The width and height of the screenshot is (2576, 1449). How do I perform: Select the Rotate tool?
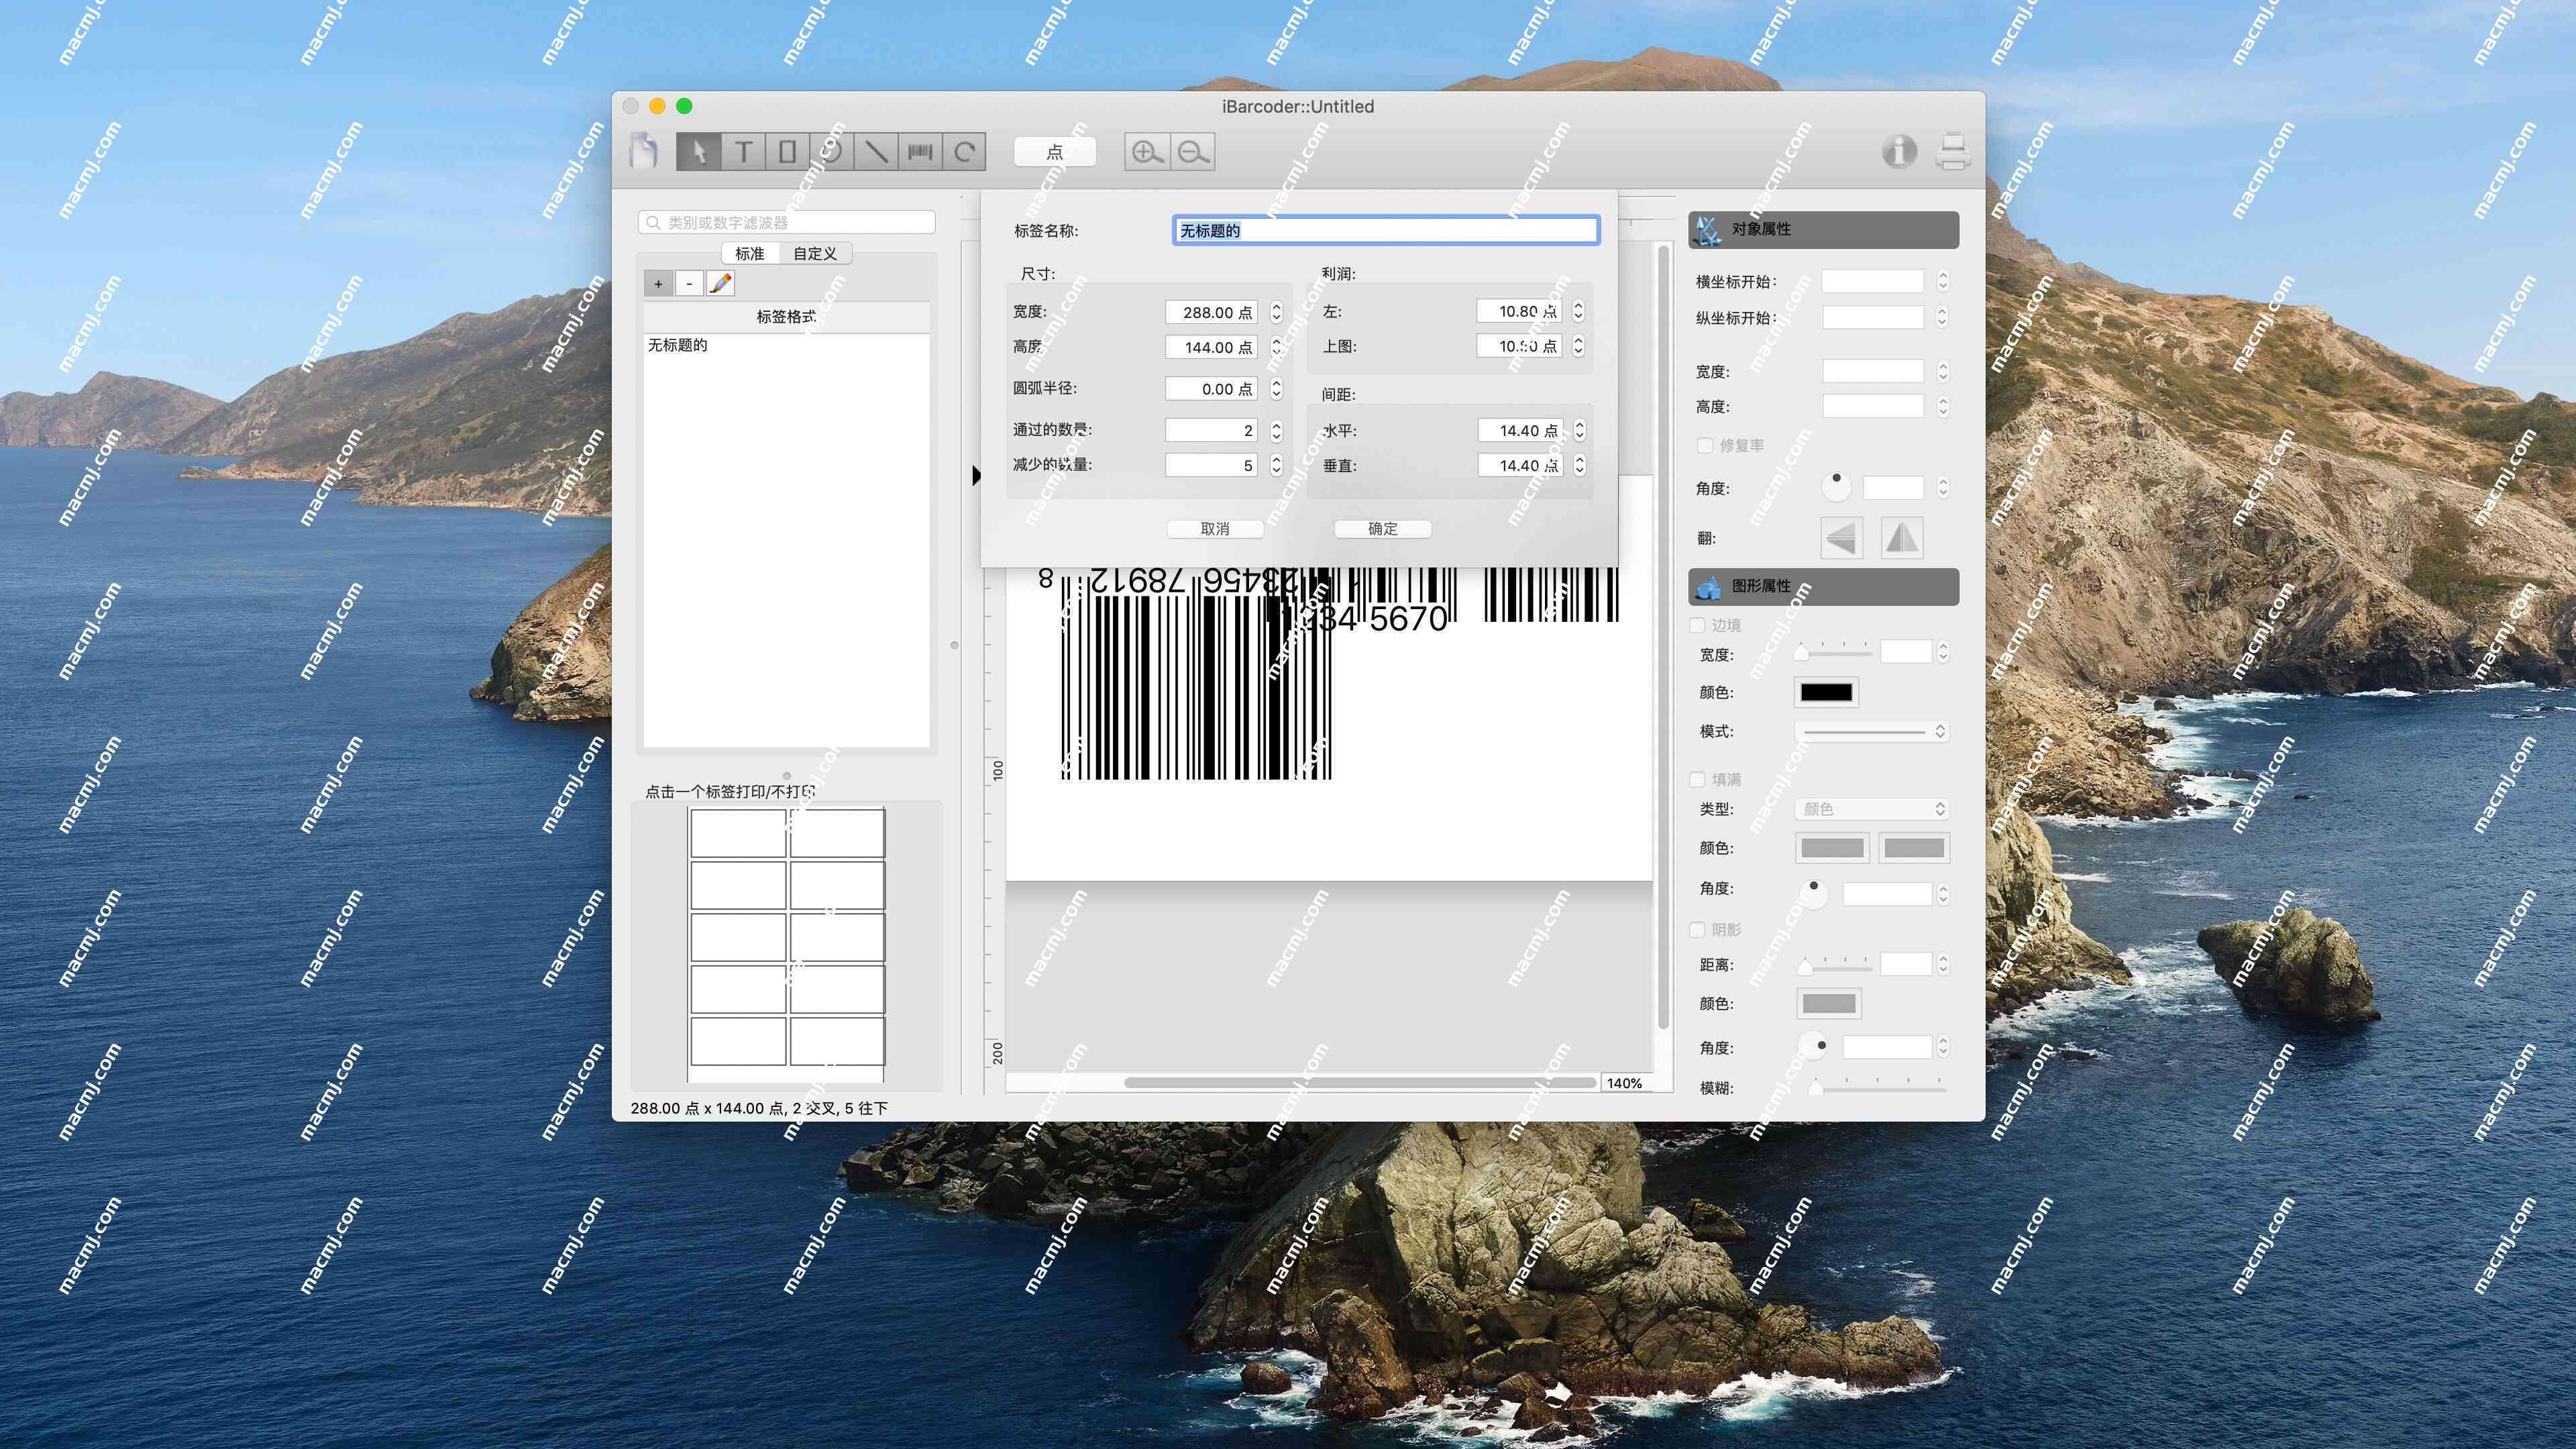pos(964,152)
